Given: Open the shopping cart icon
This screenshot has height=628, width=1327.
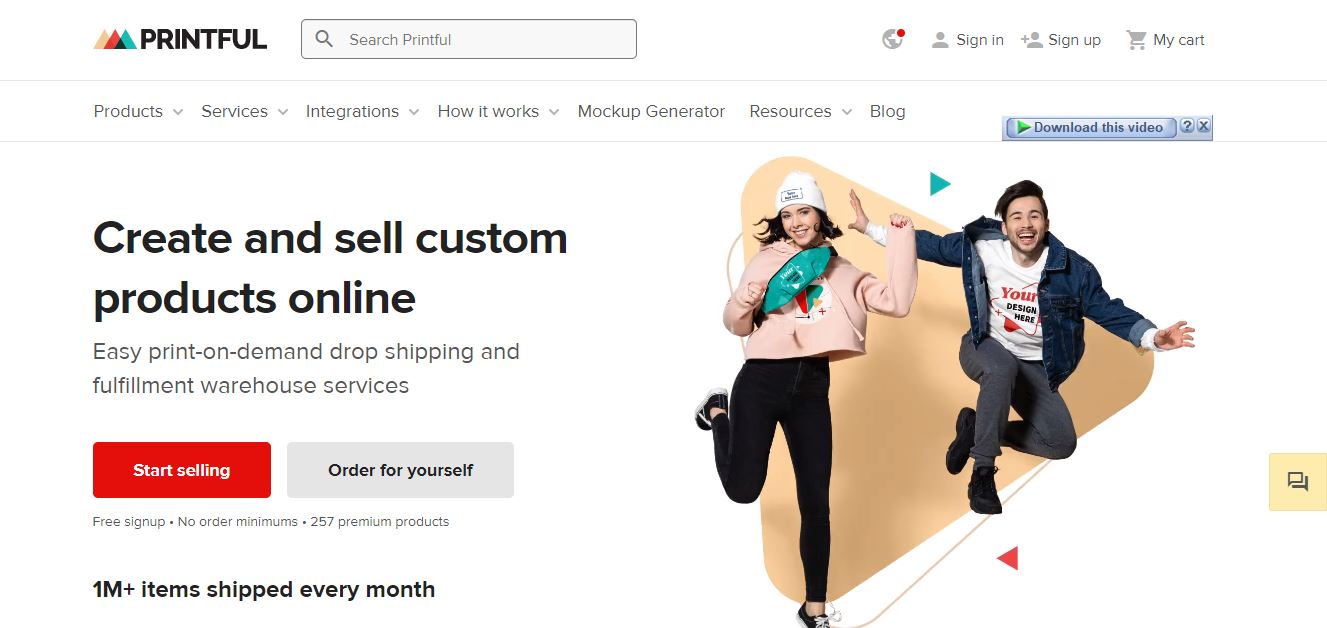Looking at the screenshot, I should point(1136,40).
